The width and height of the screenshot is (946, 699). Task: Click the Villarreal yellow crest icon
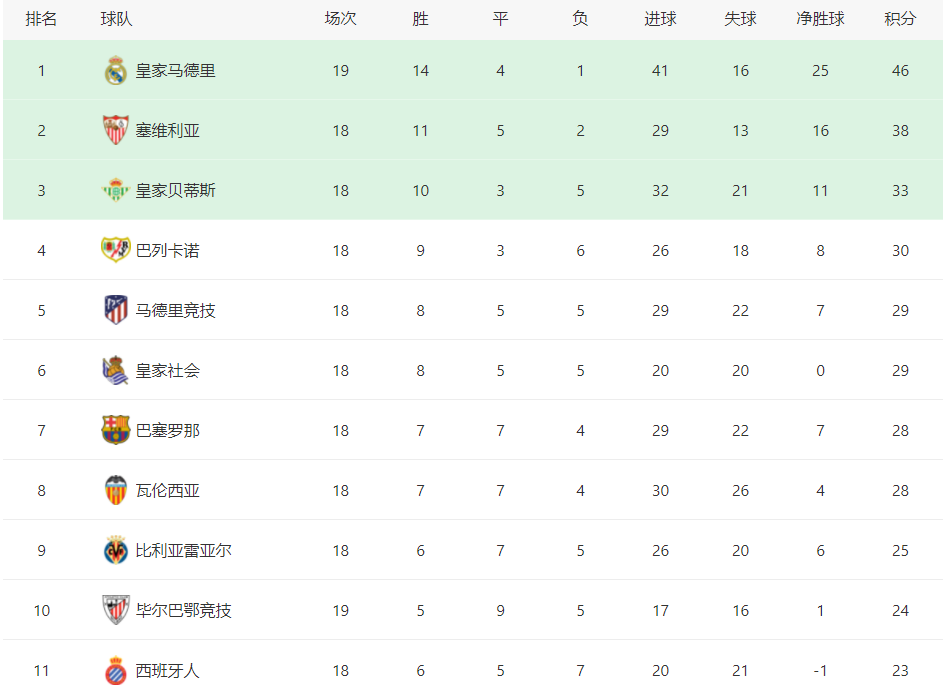coord(115,550)
